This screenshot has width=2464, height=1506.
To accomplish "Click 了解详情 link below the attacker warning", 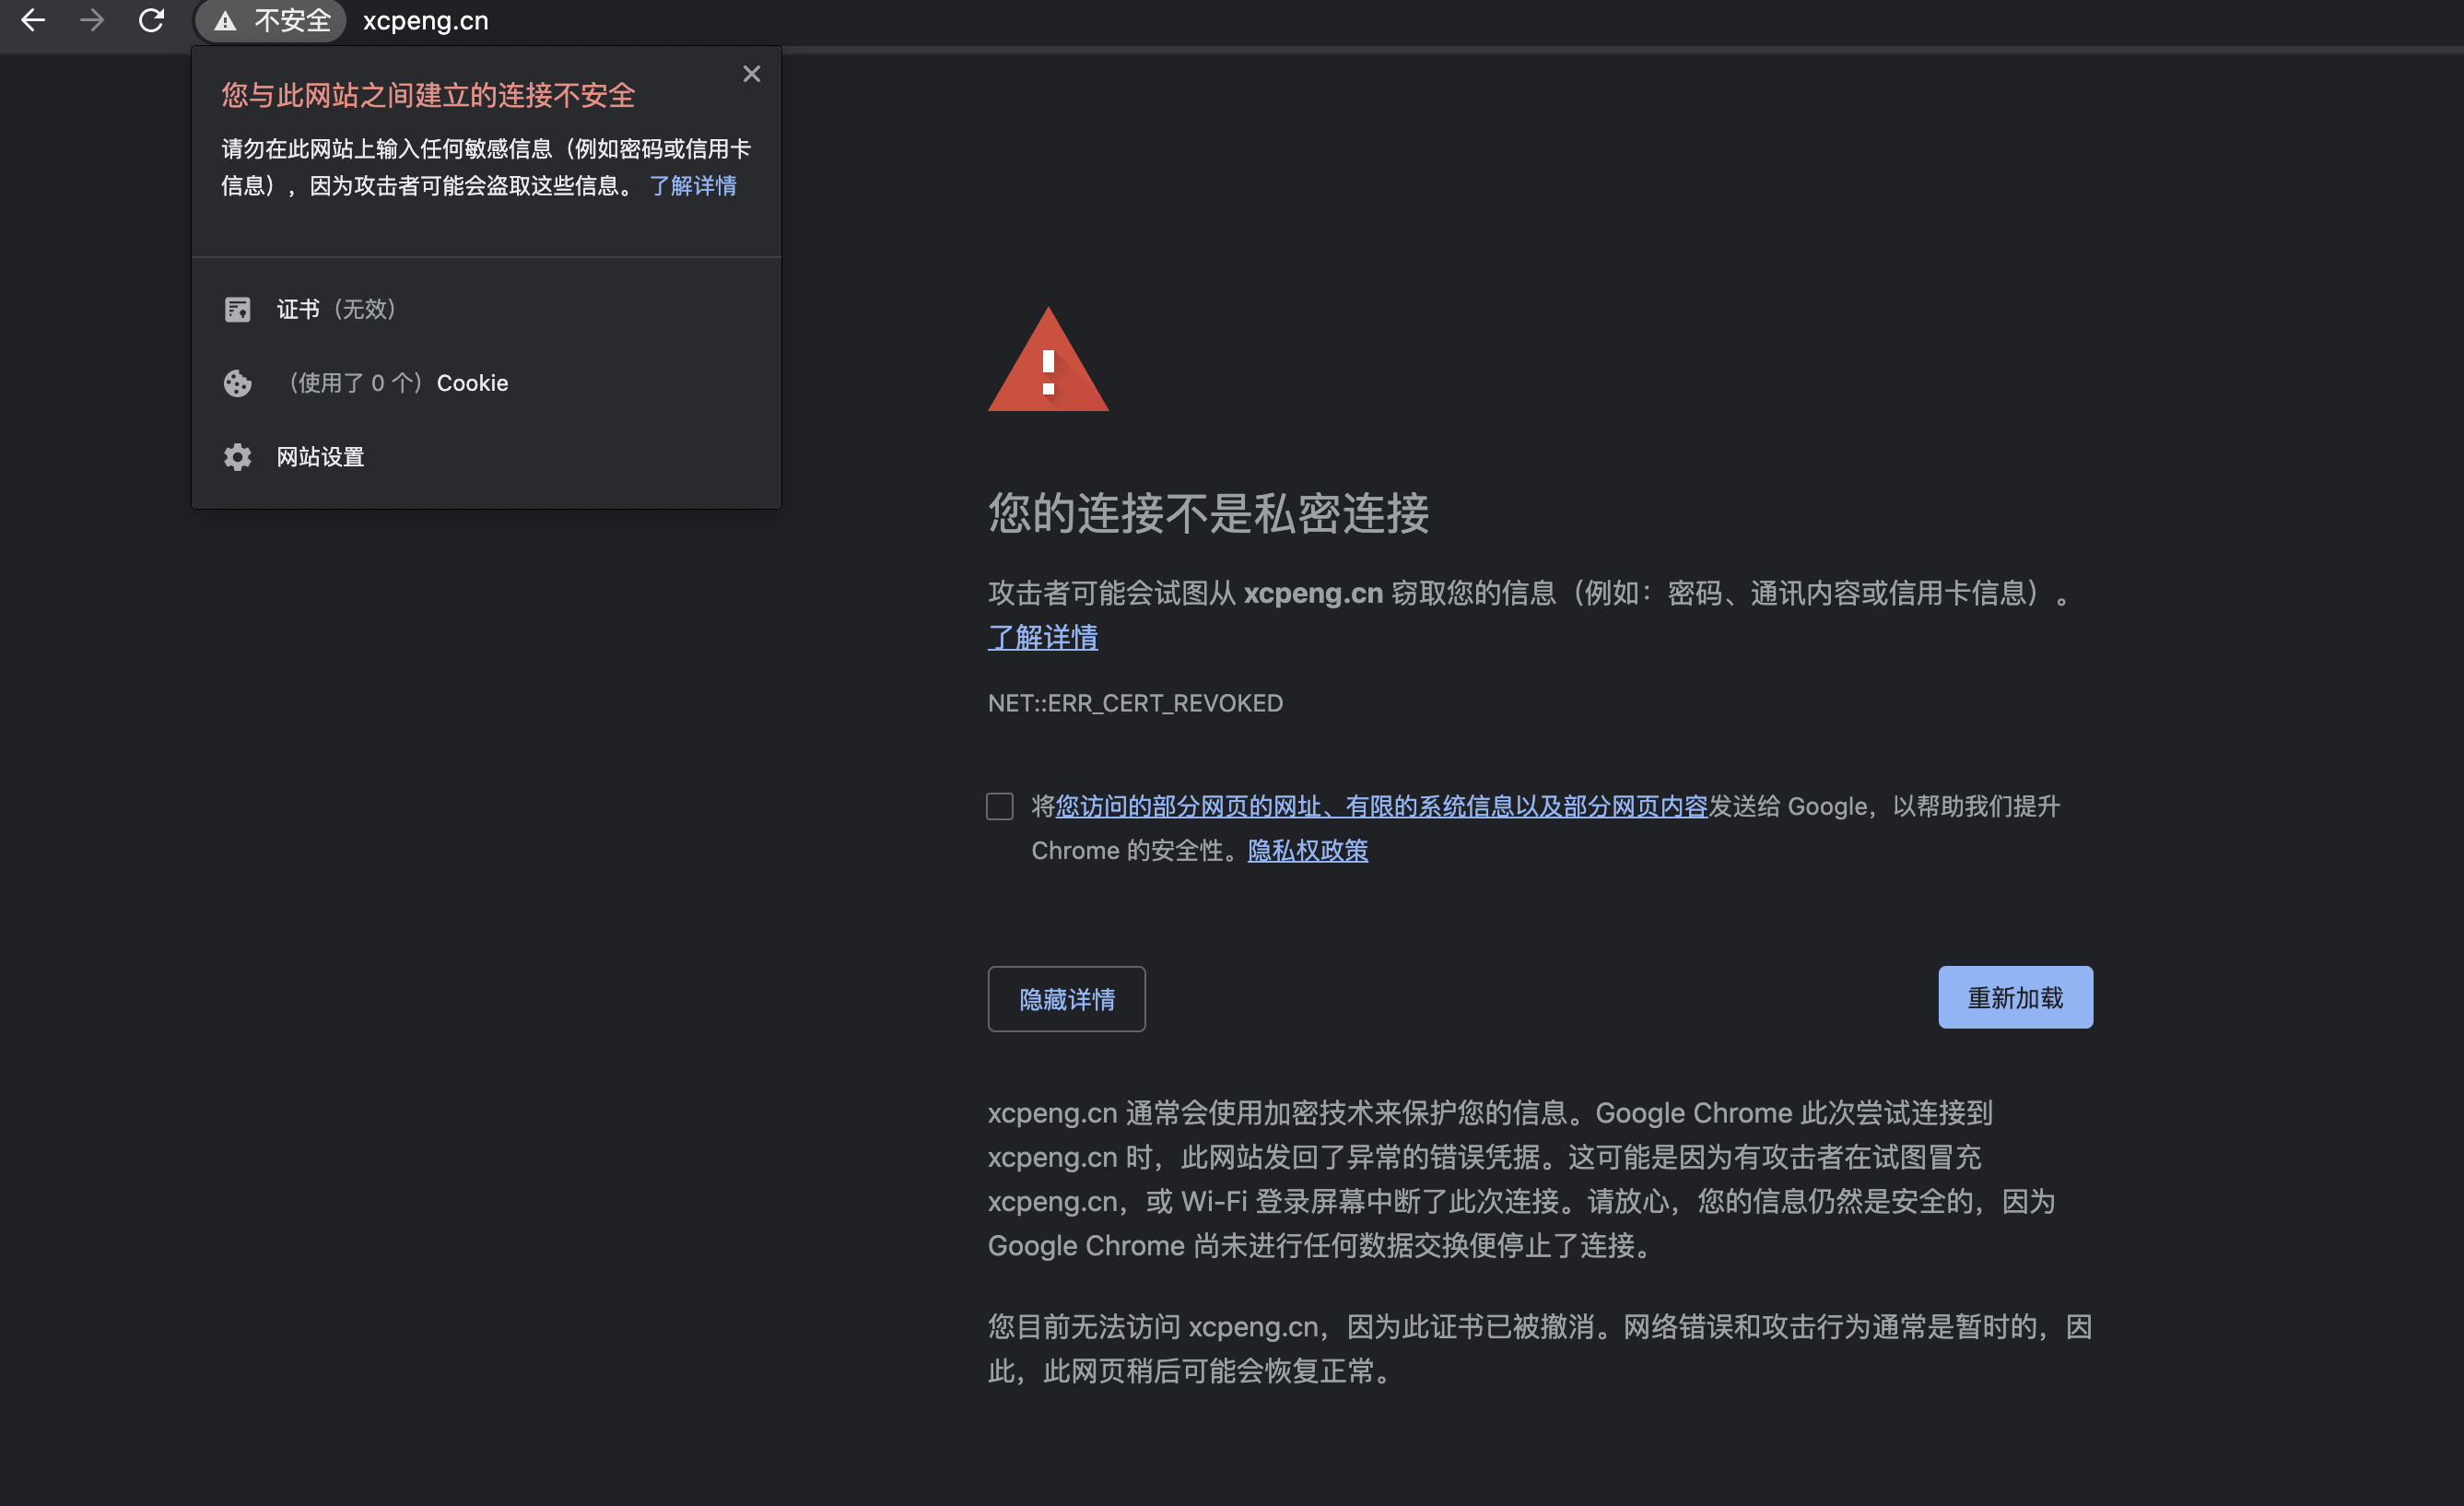I will point(1042,637).
